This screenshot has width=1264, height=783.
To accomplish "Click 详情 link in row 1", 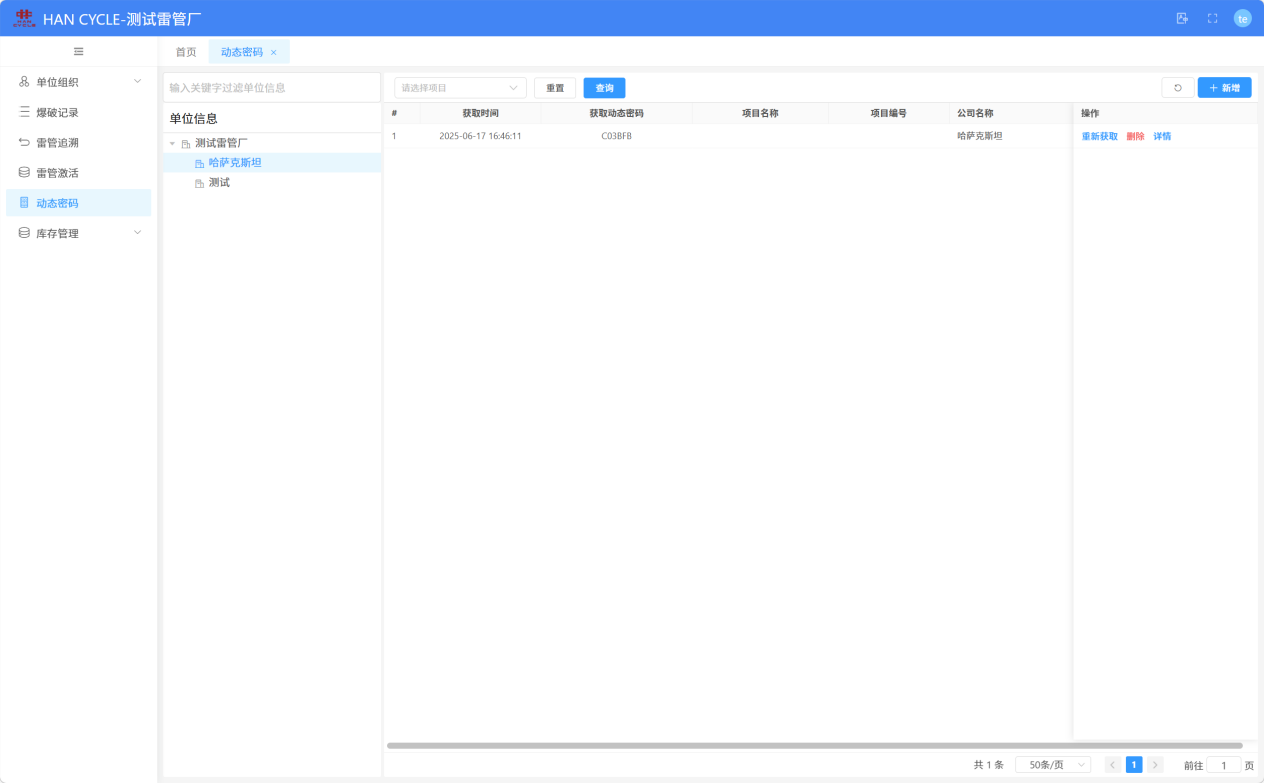I will pyautogui.click(x=1162, y=136).
